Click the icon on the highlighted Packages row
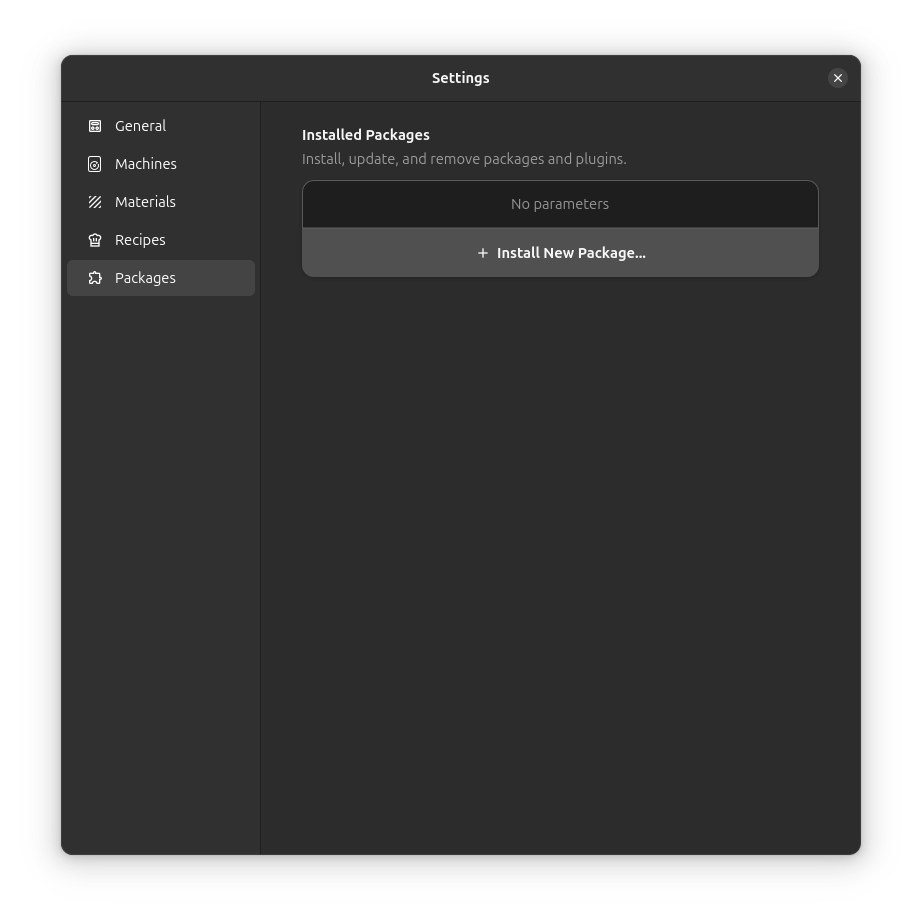922x922 pixels. pyautogui.click(x=95, y=278)
